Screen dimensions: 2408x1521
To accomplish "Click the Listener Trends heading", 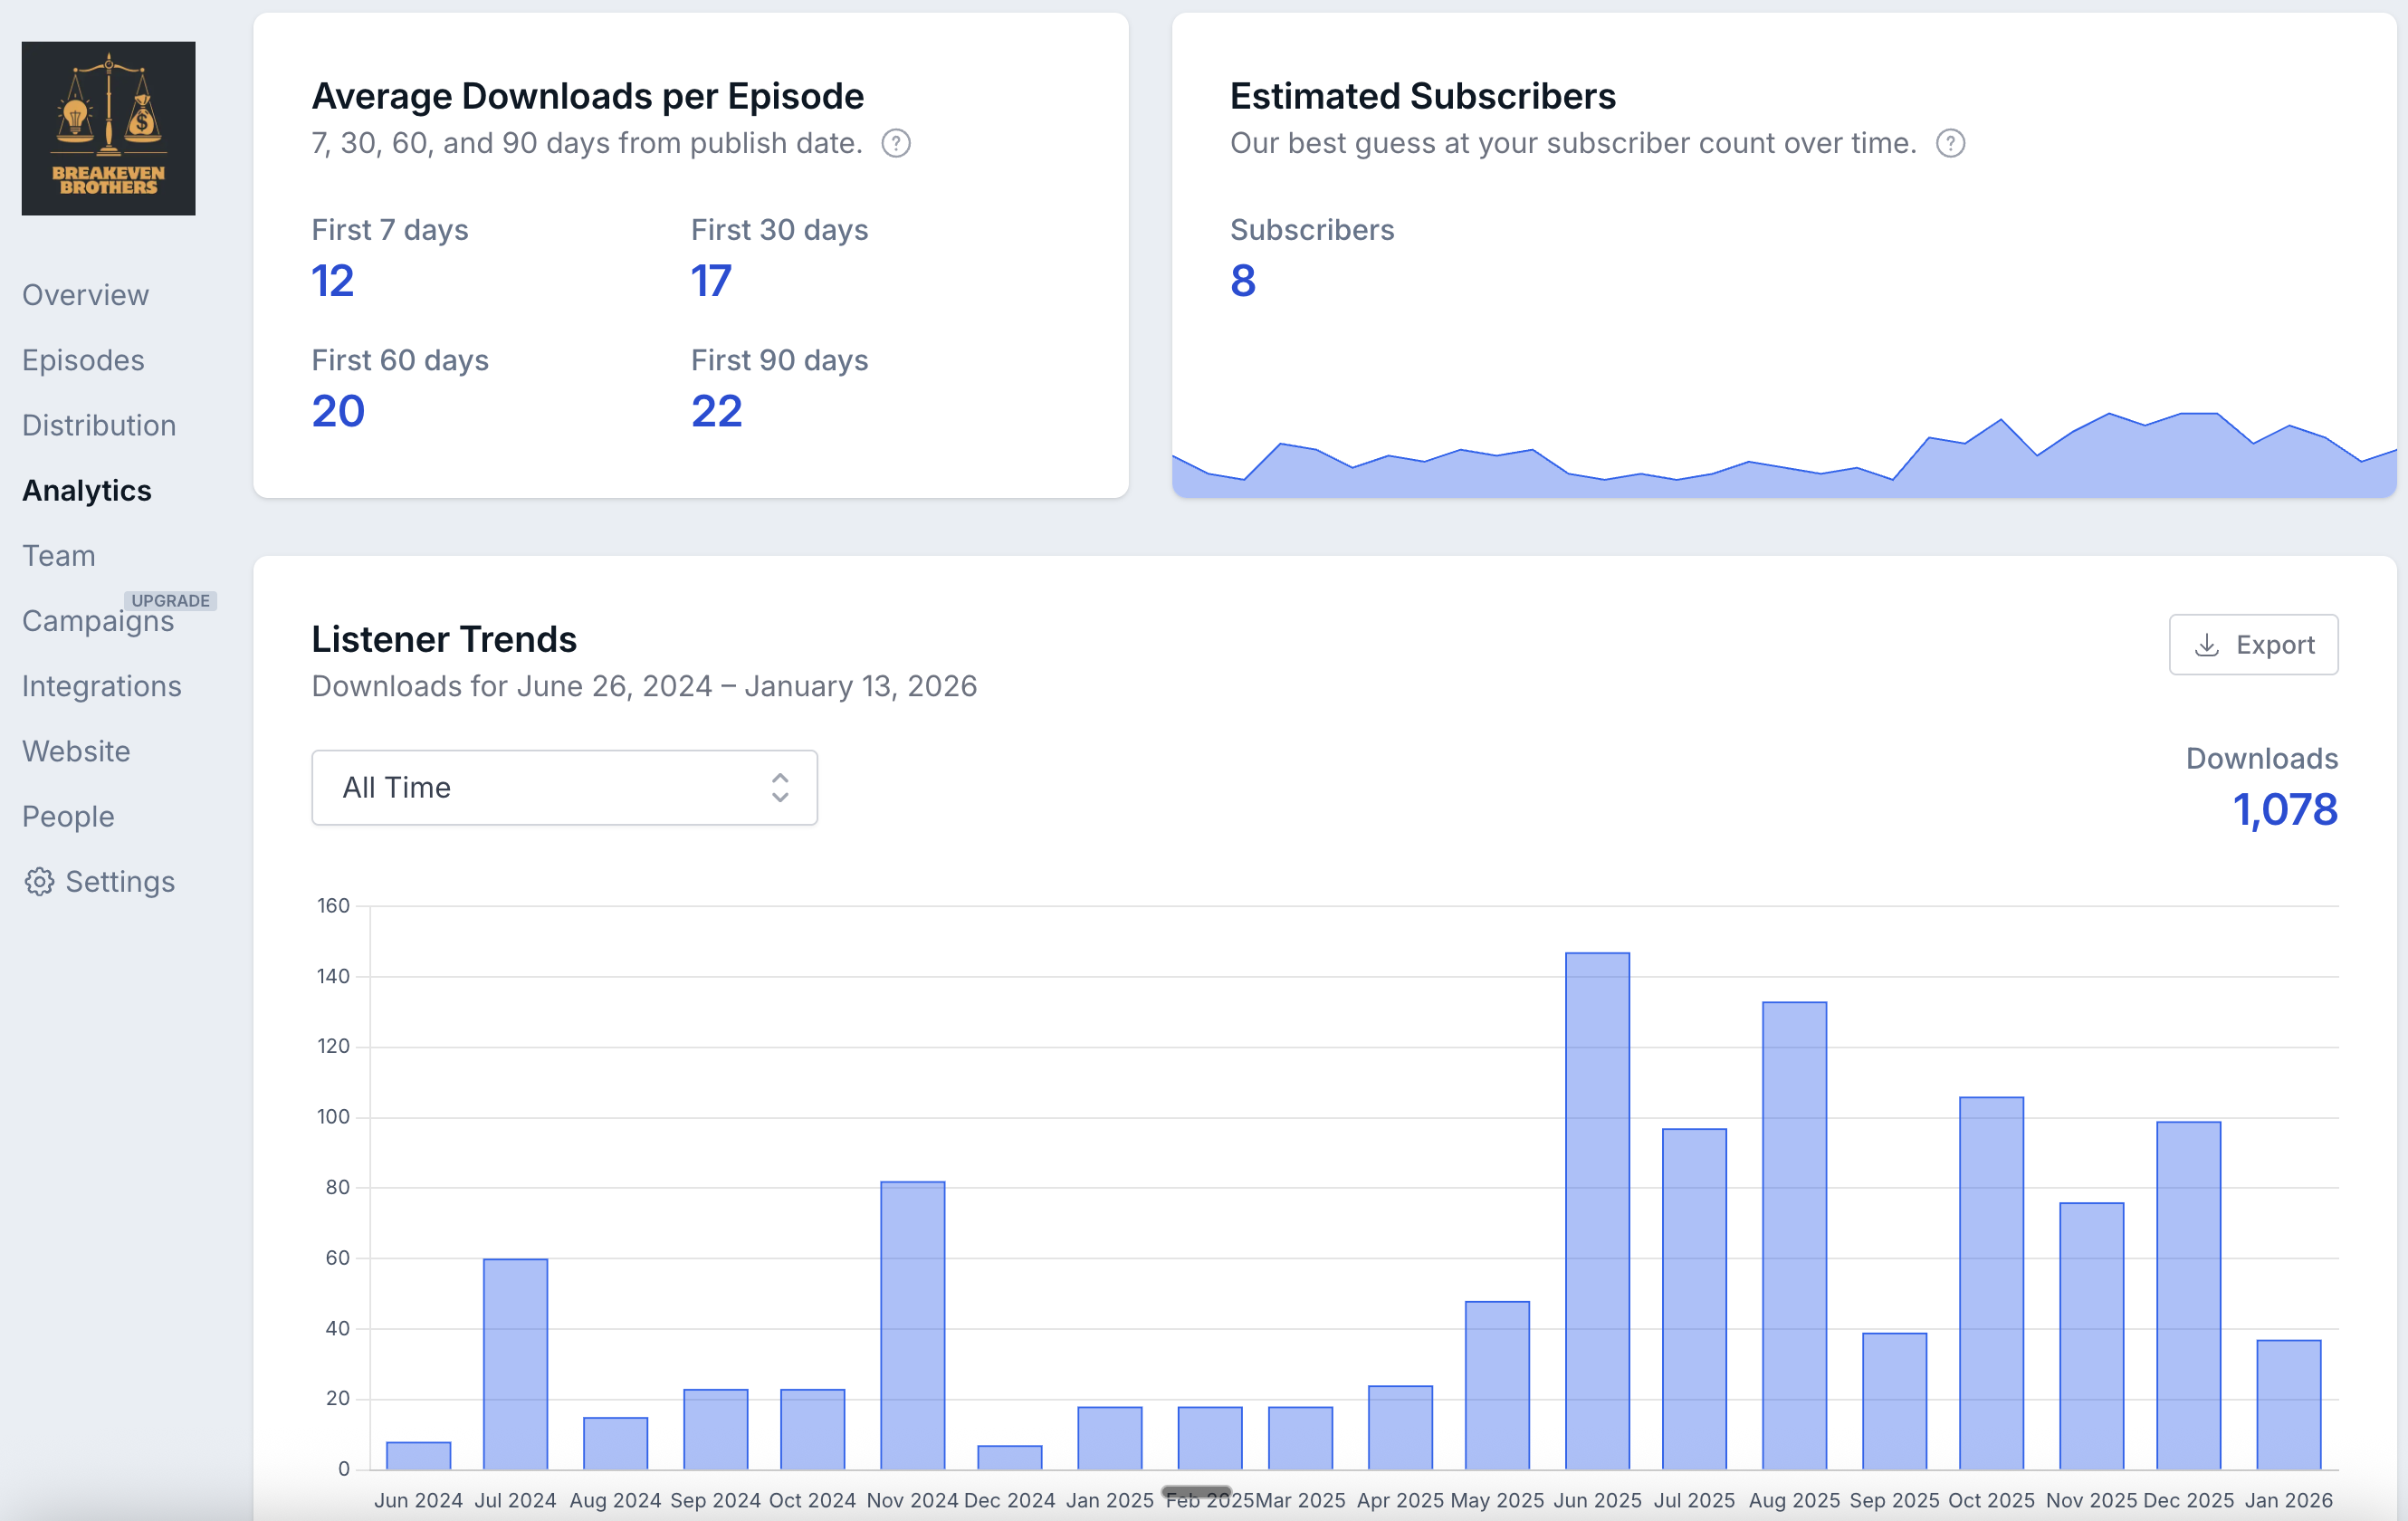I will (444, 639).
